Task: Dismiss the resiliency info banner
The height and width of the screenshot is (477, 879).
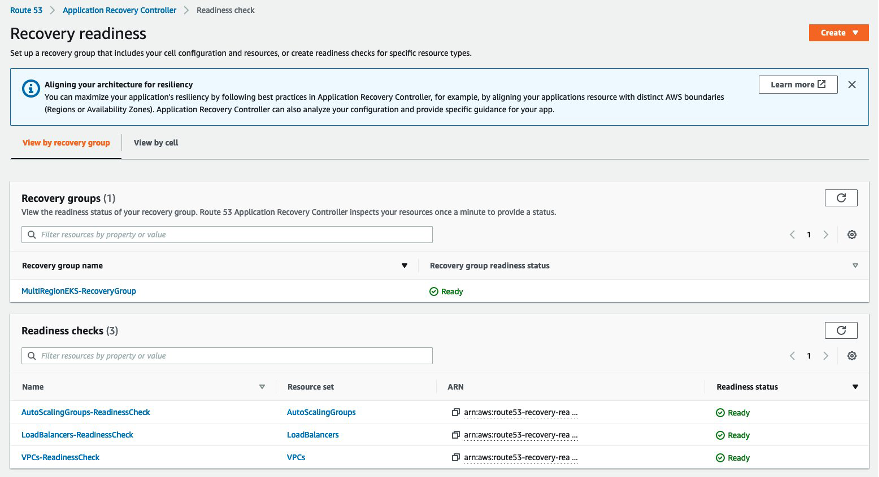Action: 852,85
